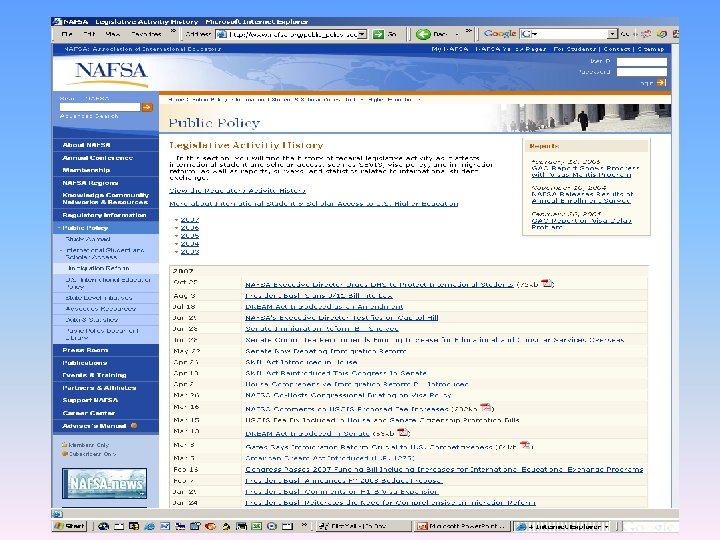
Task: Open the Feb 15 Congress Passes 2007 Funding Bill link
Action: (x=444, y=469)
